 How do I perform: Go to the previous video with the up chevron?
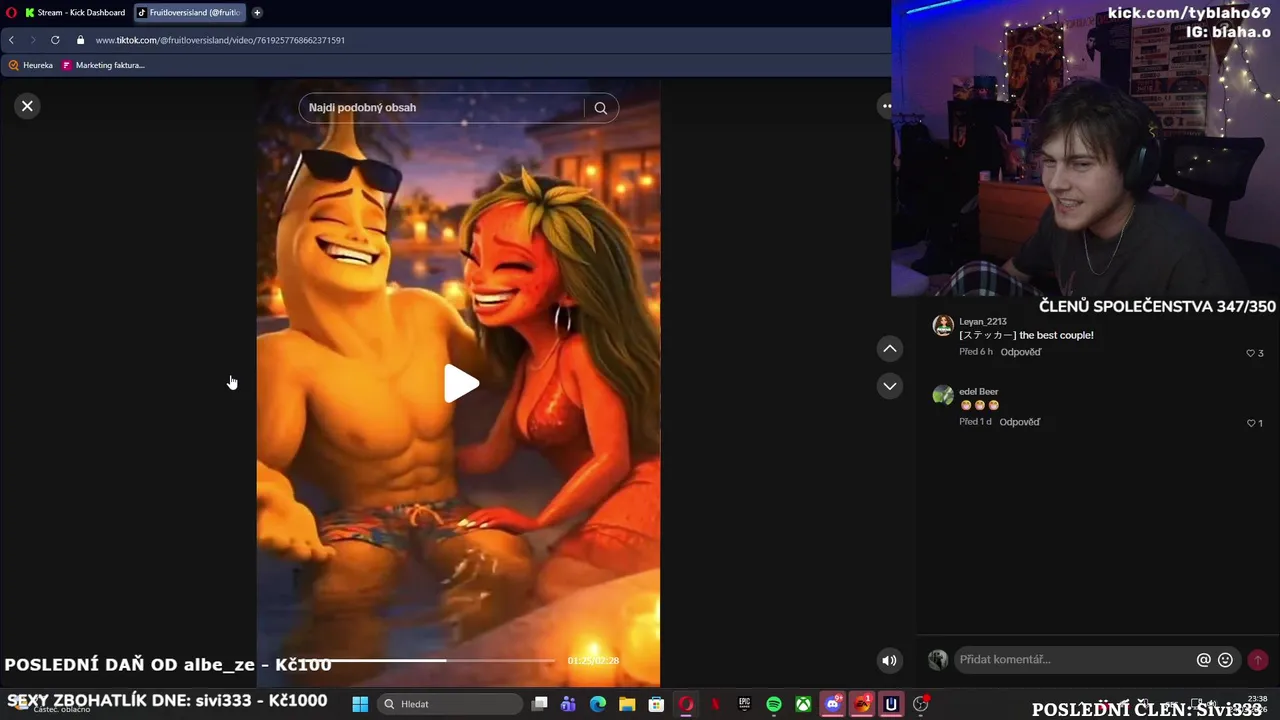pyautogui.click(x=889, y=349)
